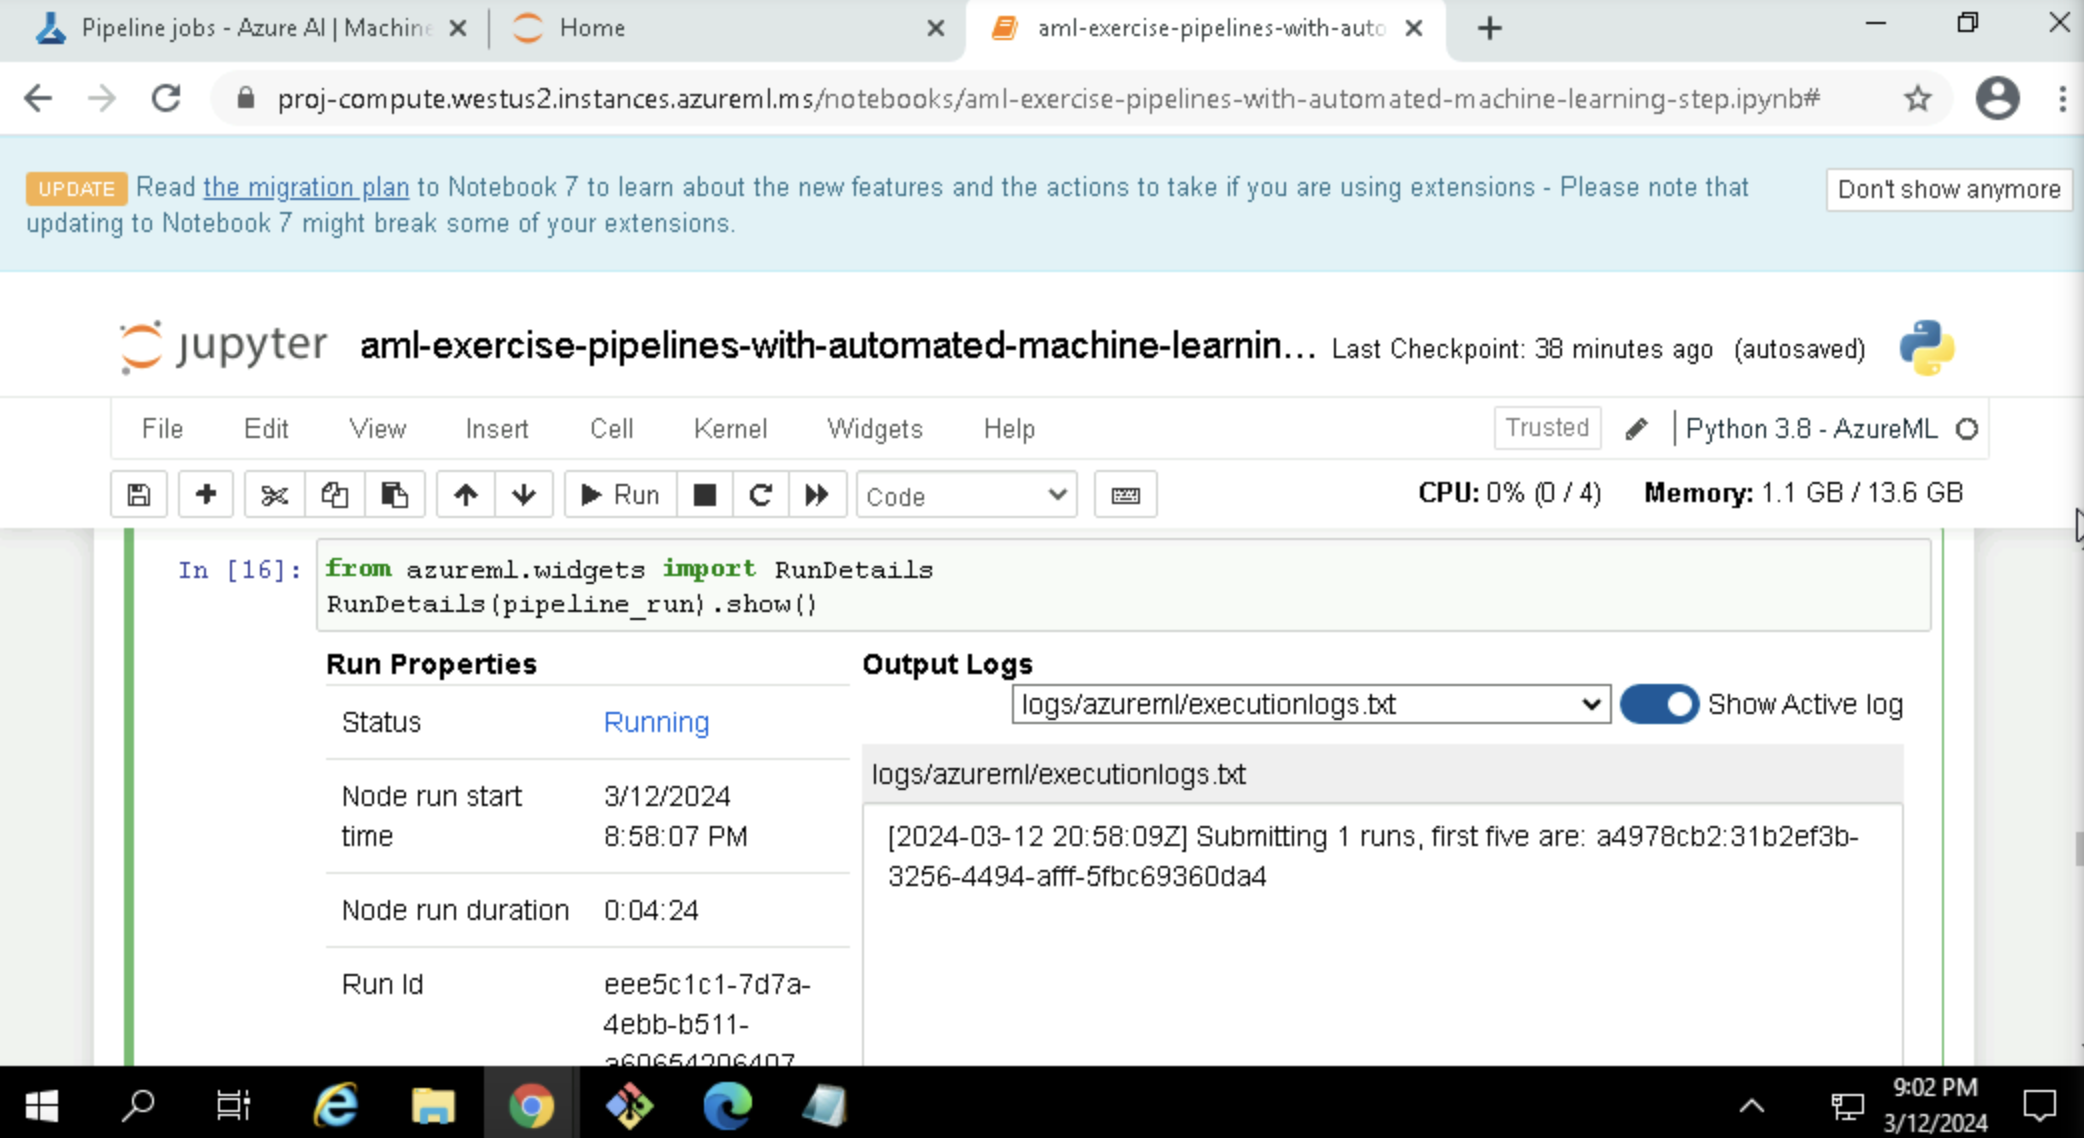
Task: Insert cell below with plus icon
Action: [x=206, y=495]
